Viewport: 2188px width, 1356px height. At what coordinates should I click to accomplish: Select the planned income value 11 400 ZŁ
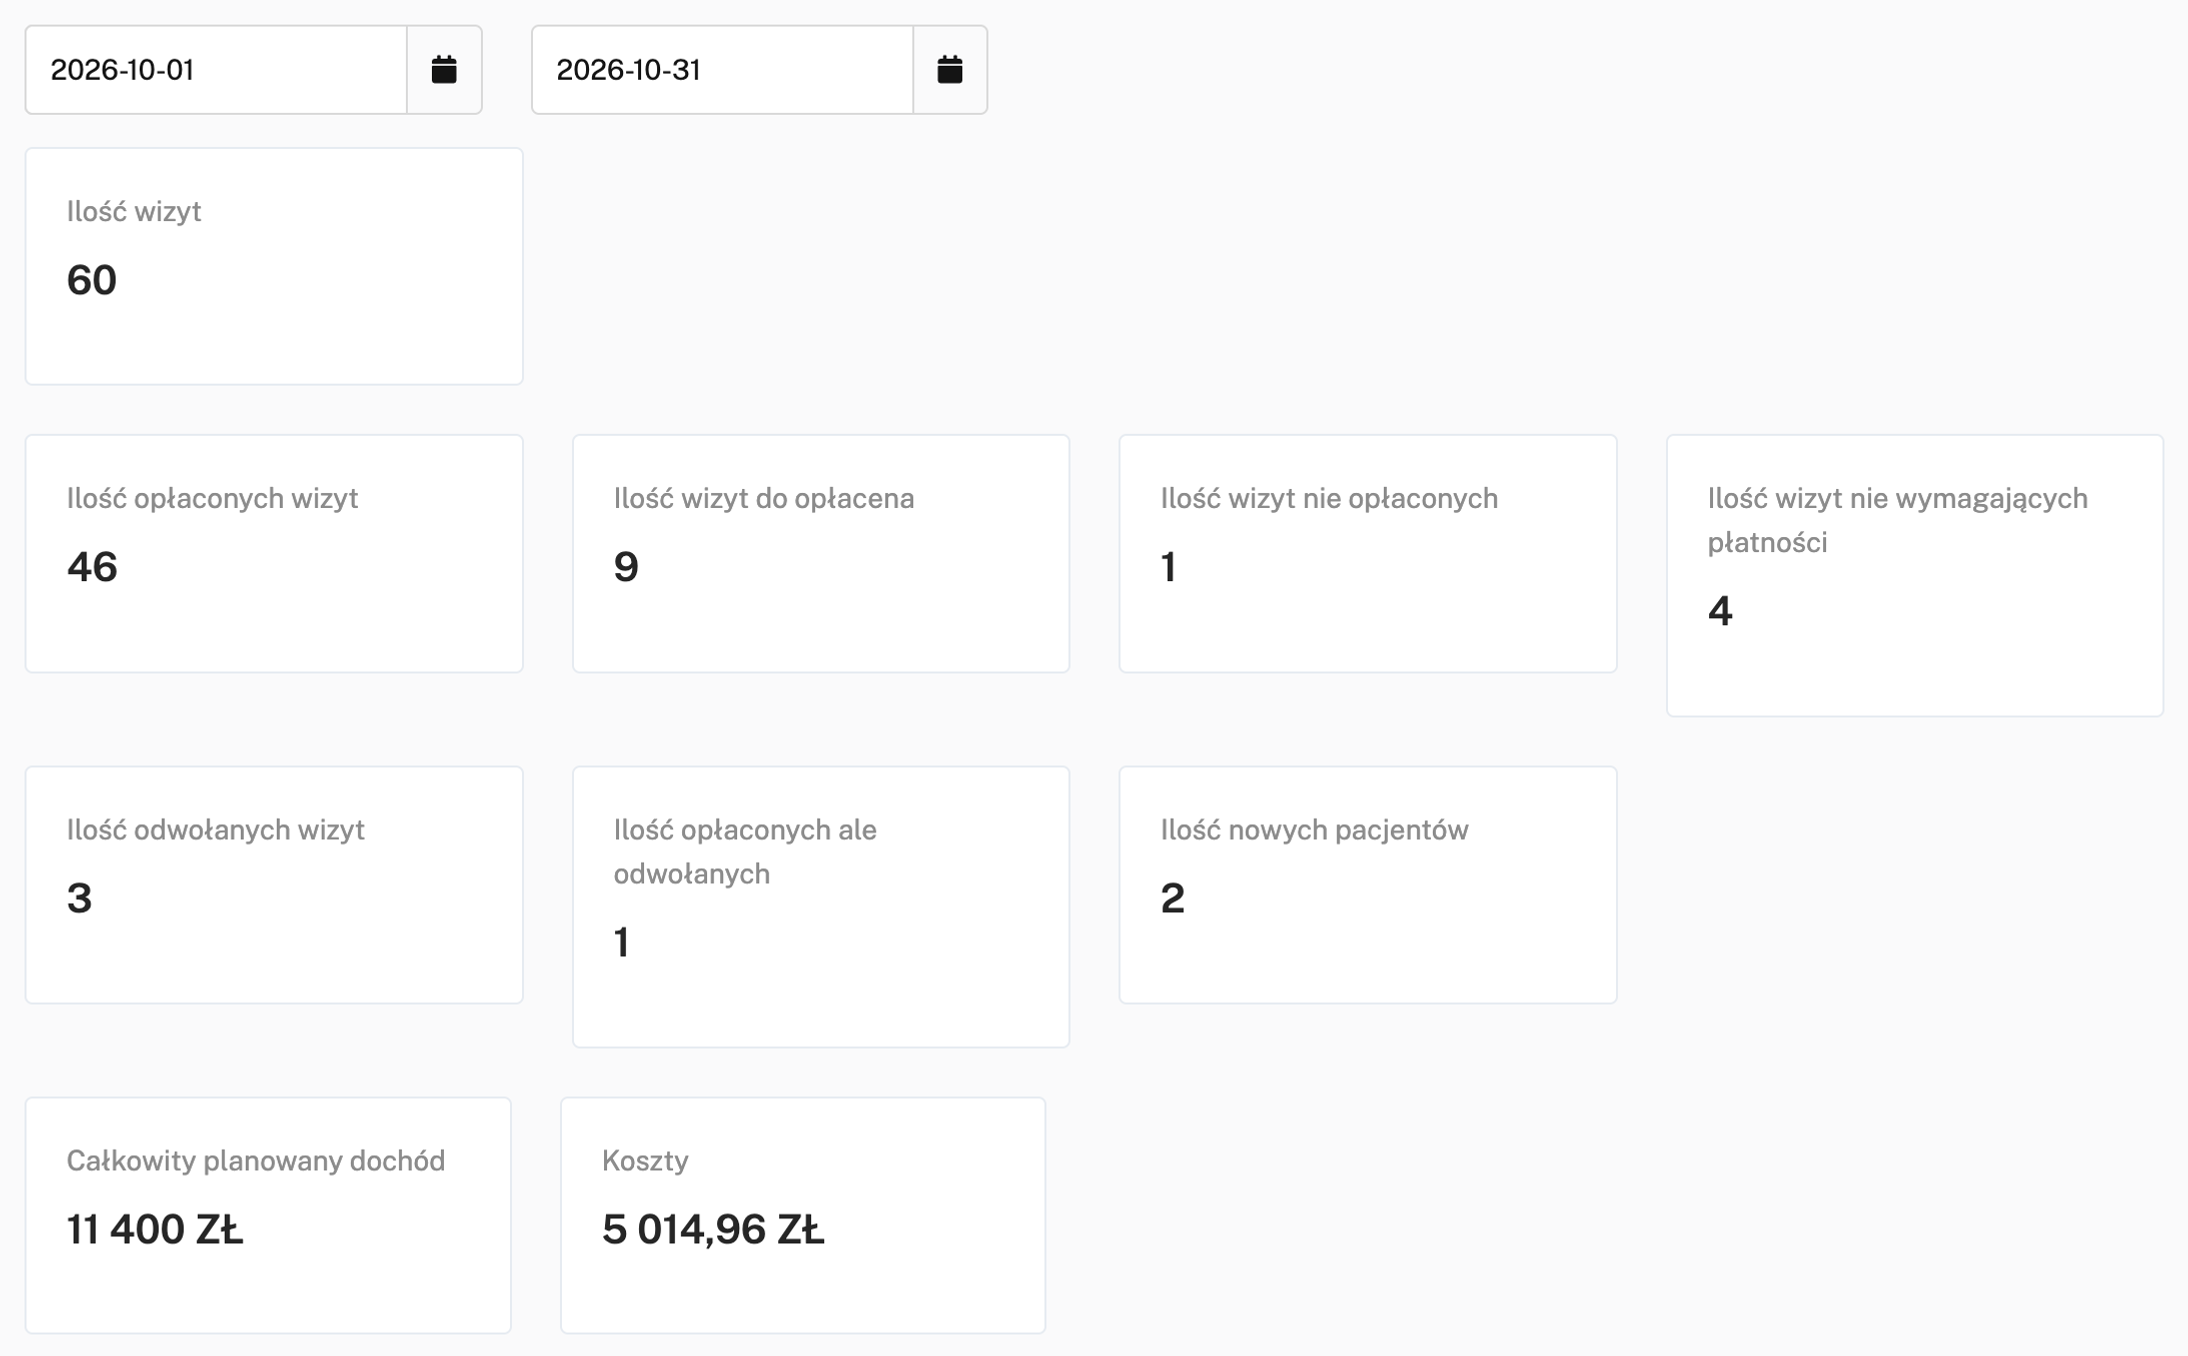pos(155,1230)
